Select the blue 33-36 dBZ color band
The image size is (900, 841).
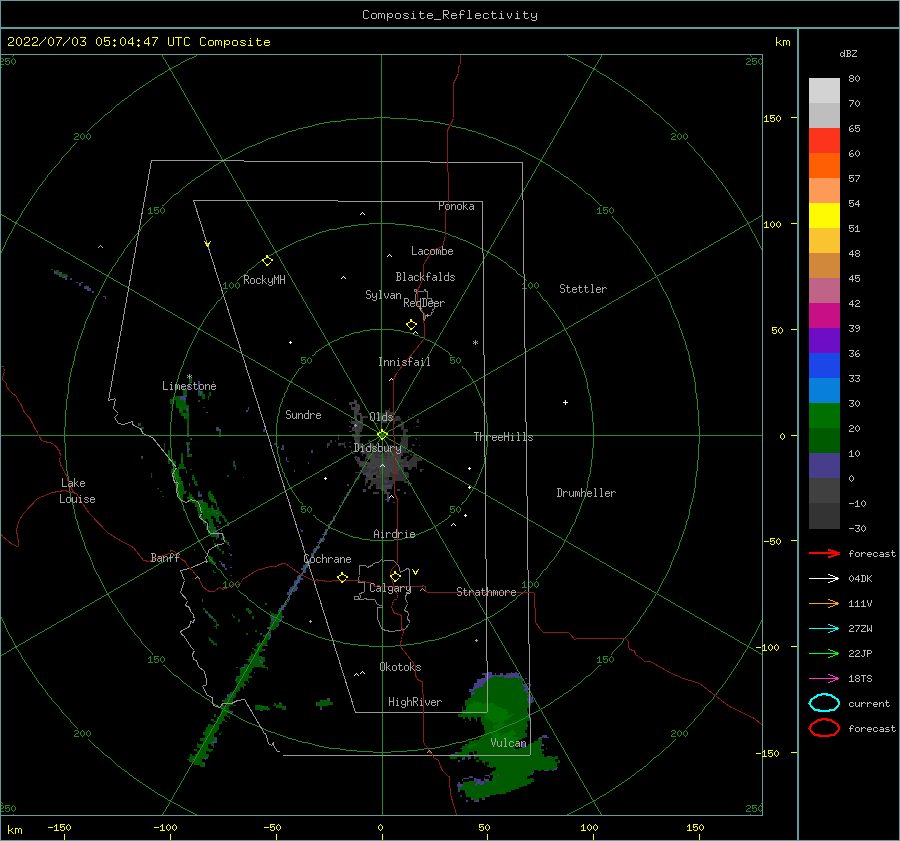point(824,366)
